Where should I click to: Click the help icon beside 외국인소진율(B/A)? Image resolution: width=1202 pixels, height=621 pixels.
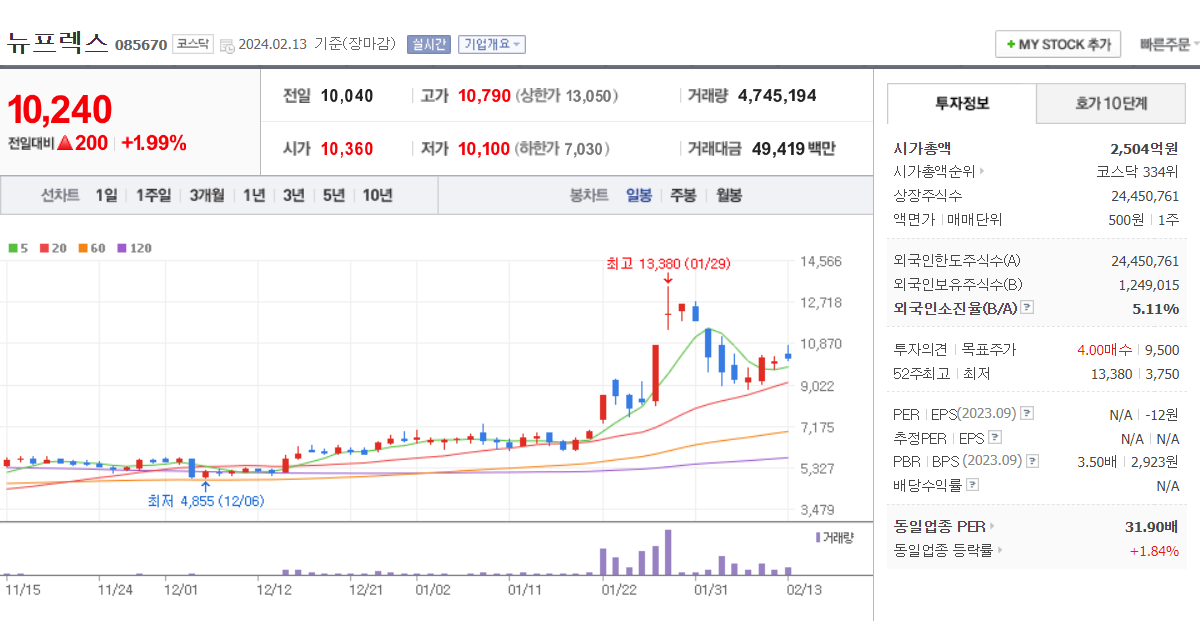tap(1027, 308)
